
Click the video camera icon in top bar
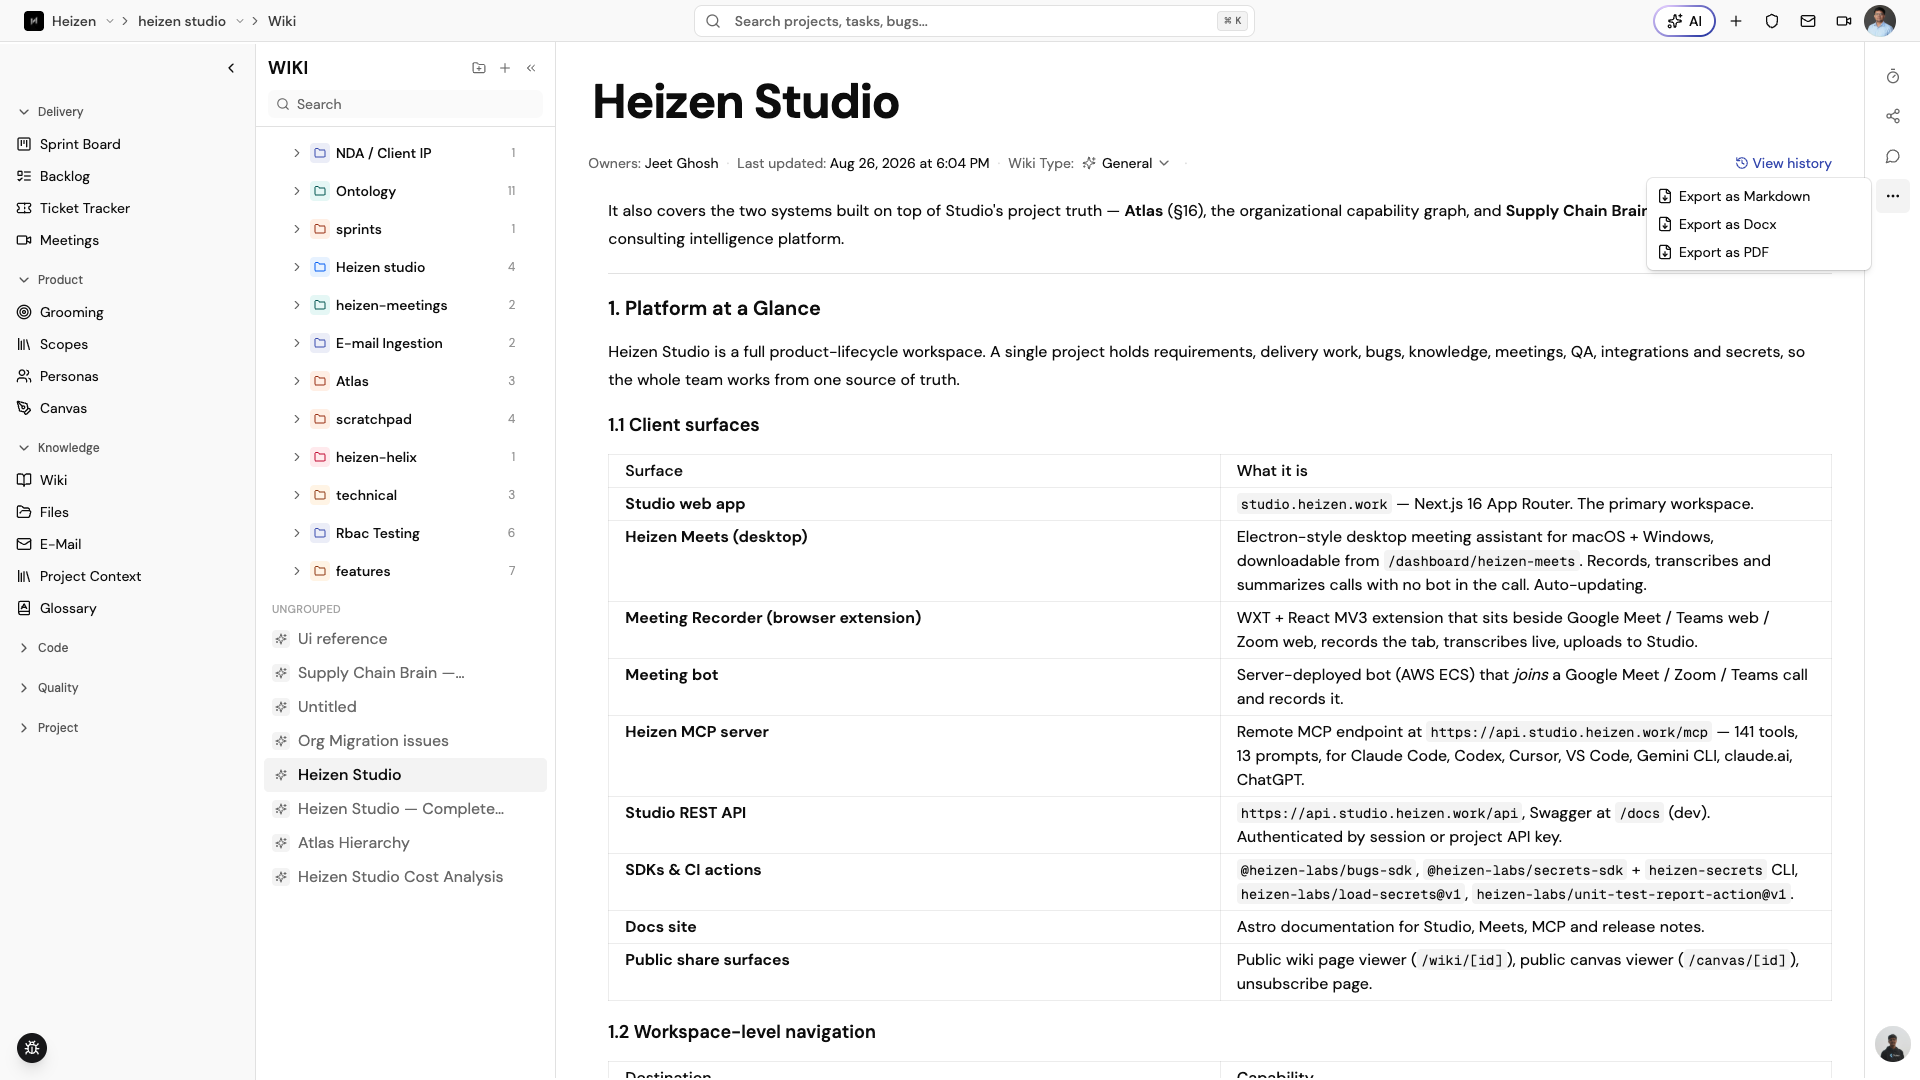pos(1844,21)
